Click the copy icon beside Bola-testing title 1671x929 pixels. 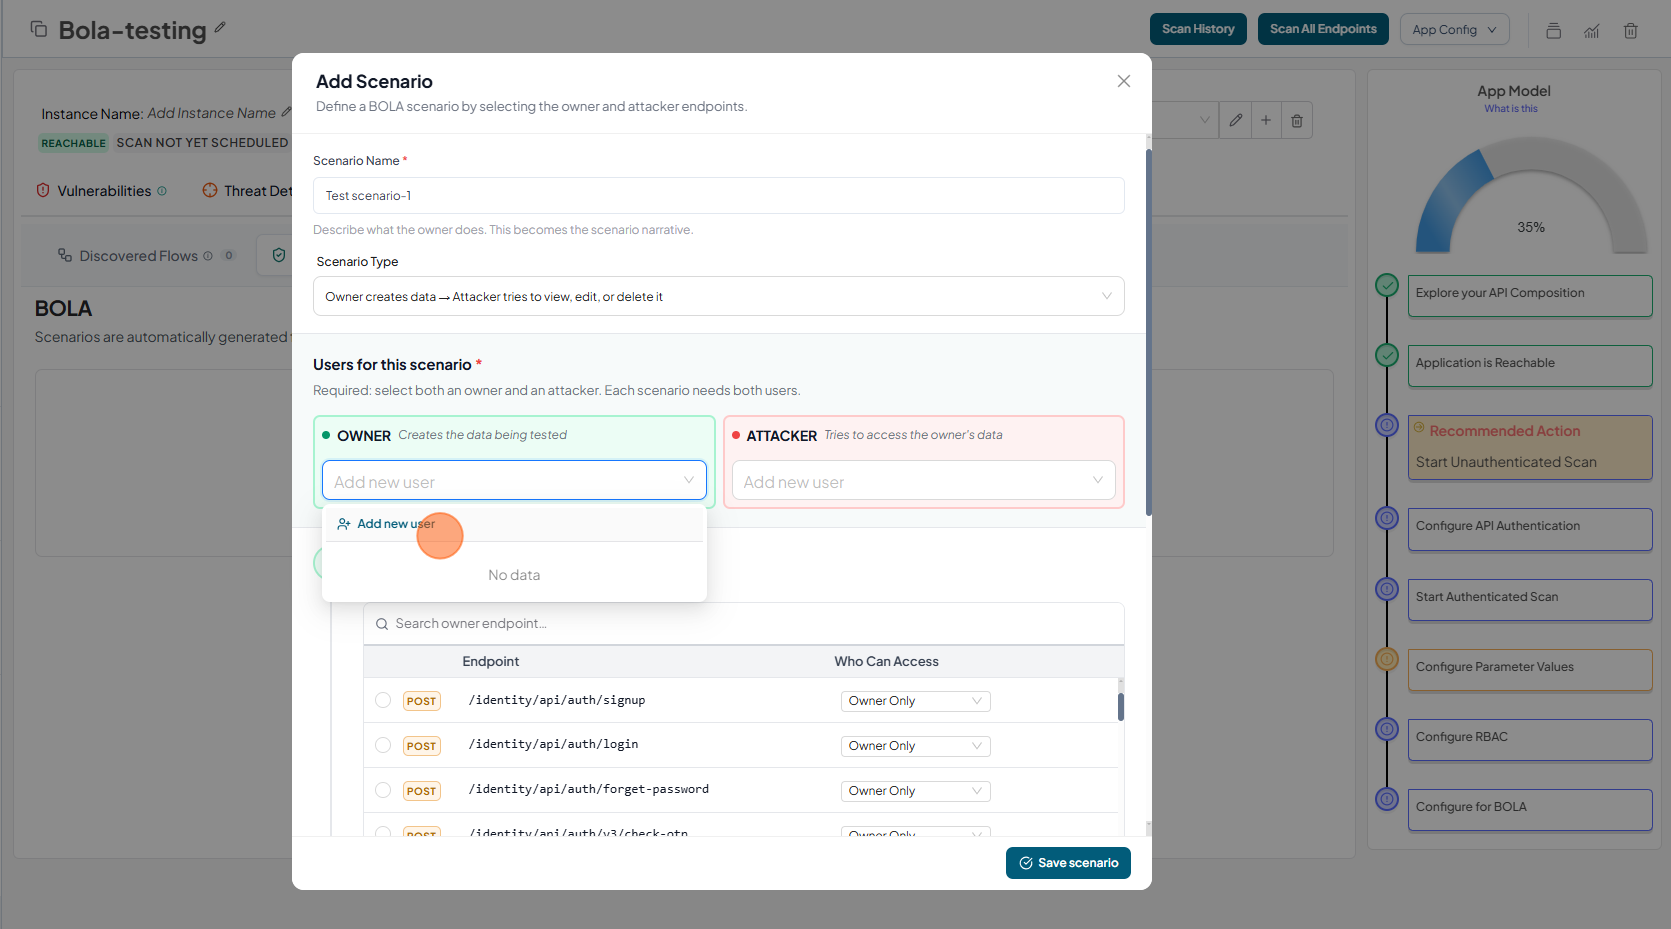tap(39, 29)
